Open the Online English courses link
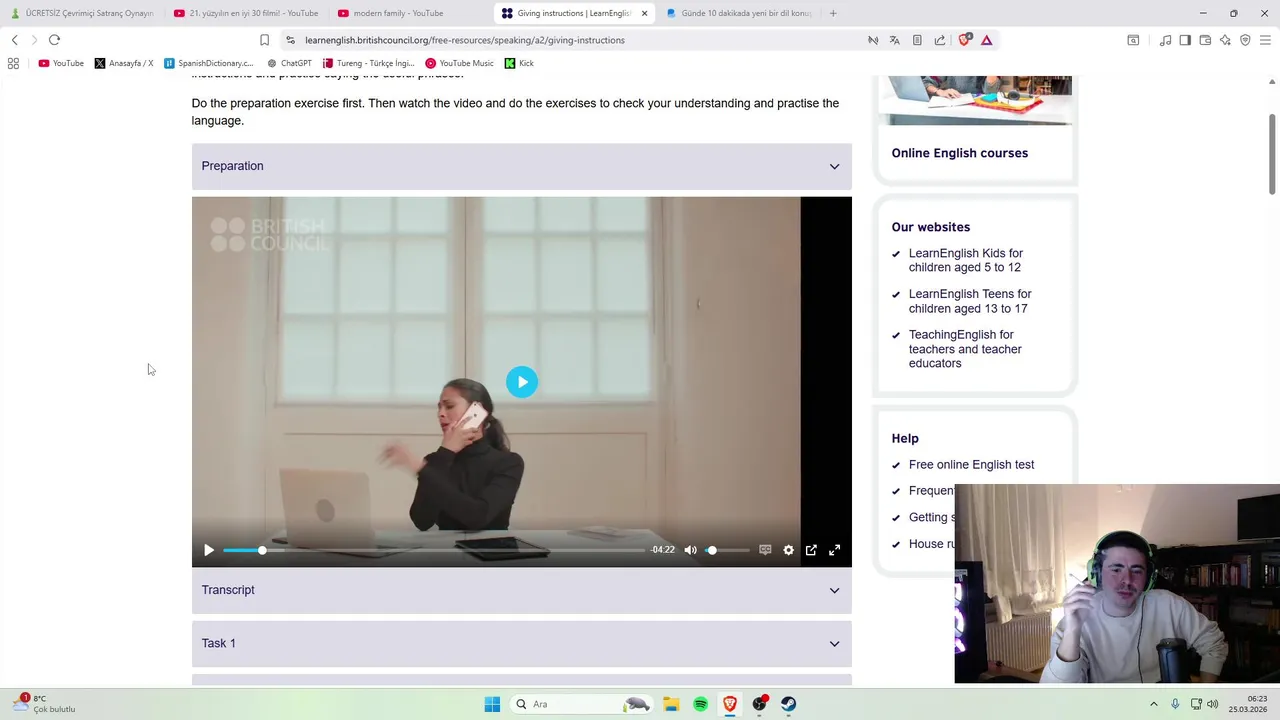Viewport: 1280px width, 720px height. (x=959, y=153)
